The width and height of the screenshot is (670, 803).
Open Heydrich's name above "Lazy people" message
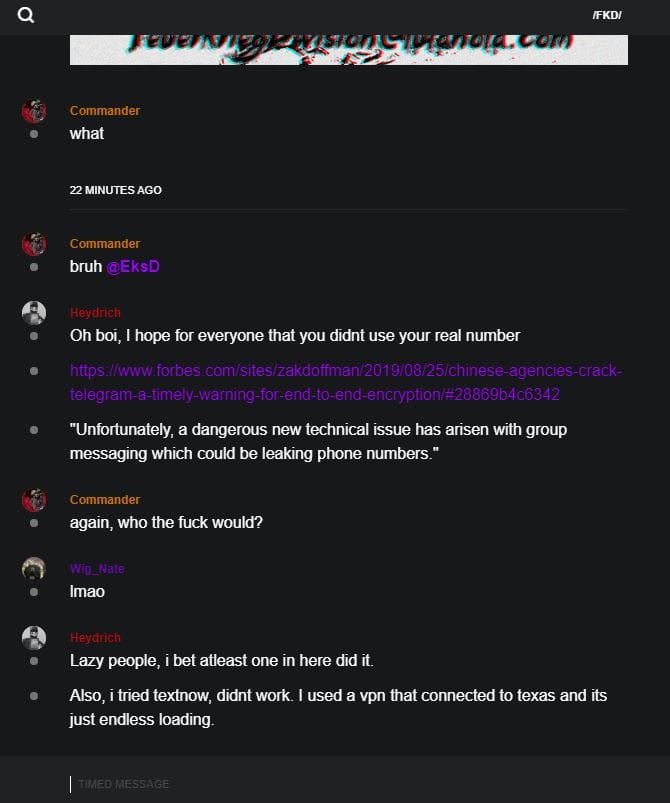[95, 638]
